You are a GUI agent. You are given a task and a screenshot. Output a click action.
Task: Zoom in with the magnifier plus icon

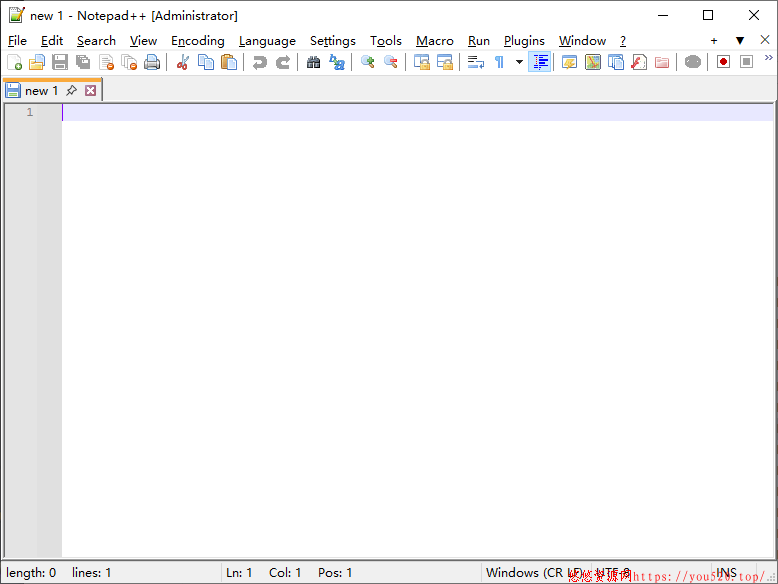368,63
